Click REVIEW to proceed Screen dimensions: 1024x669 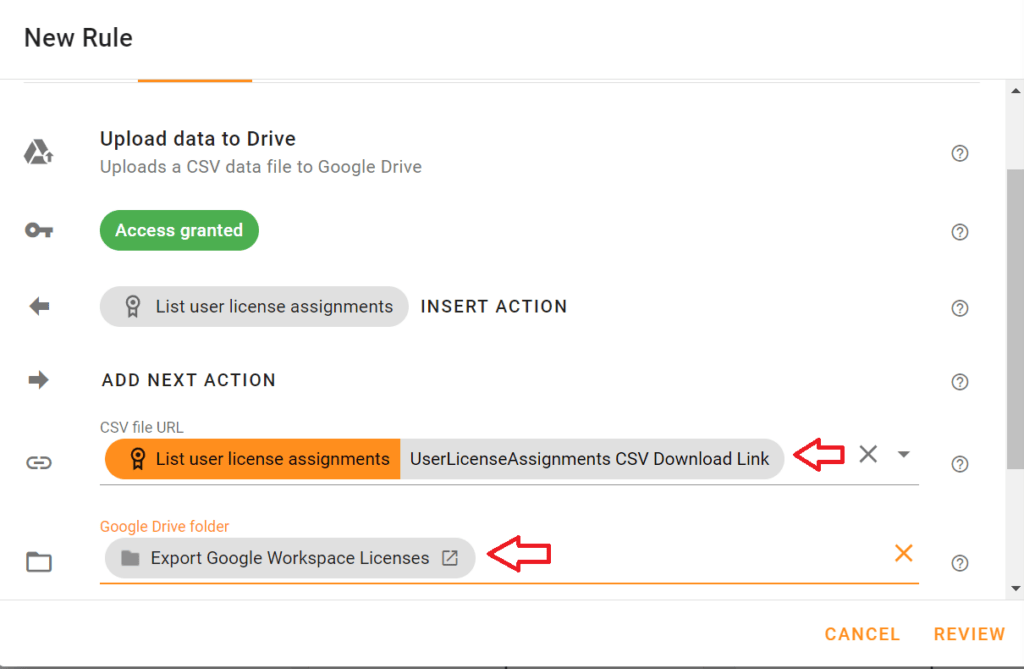pos(969,633)
